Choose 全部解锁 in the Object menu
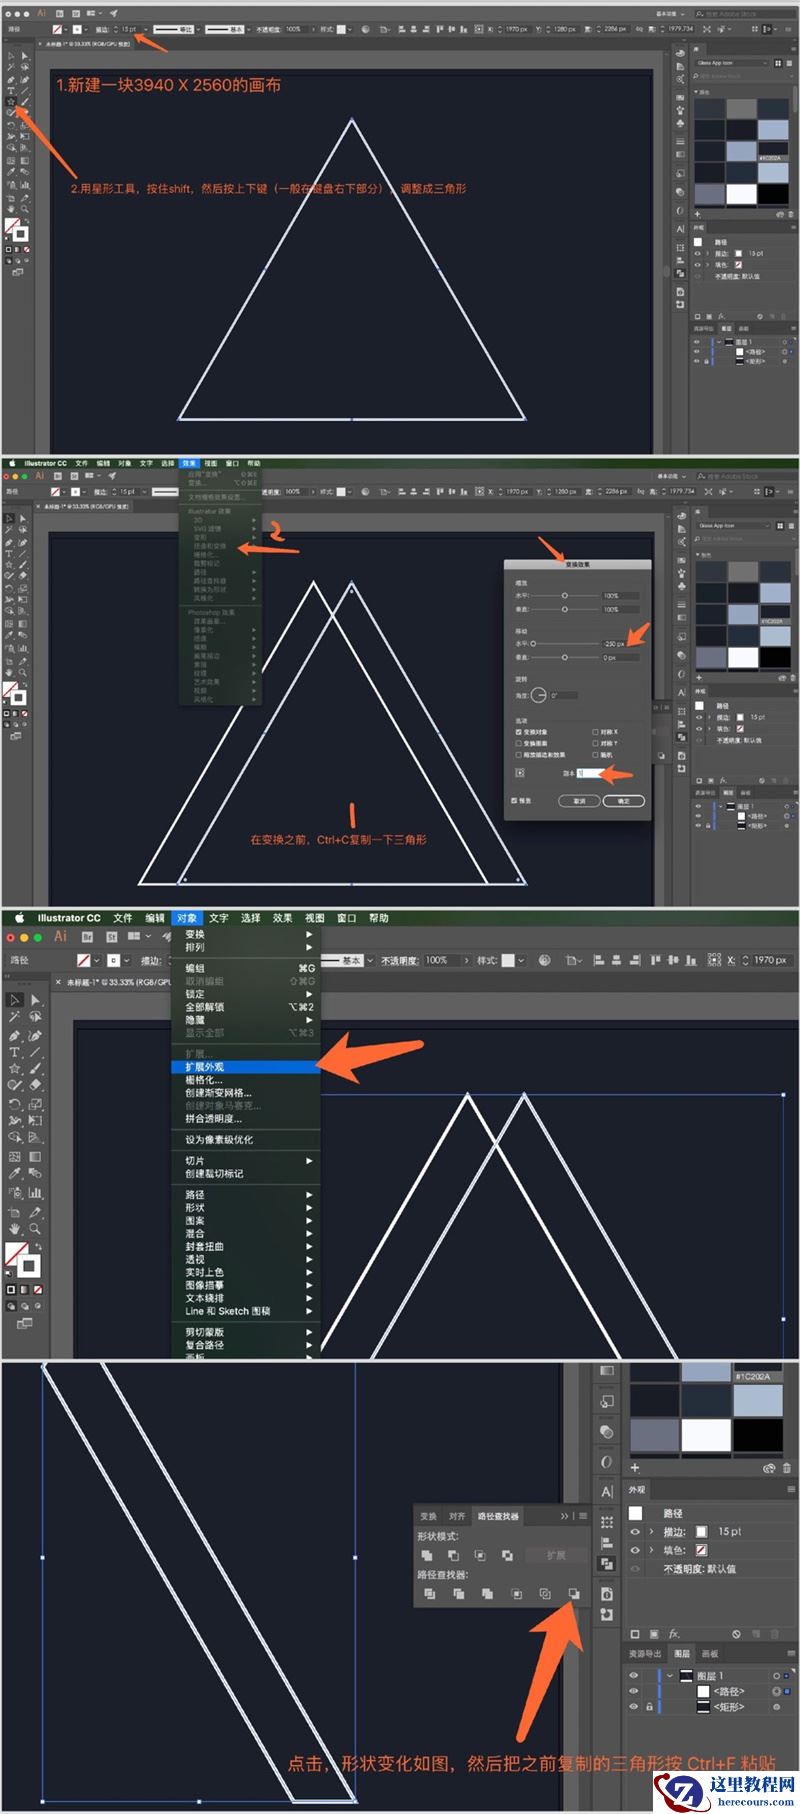800x1814 pixels. pyautogui.click(x=247, y=1007)
